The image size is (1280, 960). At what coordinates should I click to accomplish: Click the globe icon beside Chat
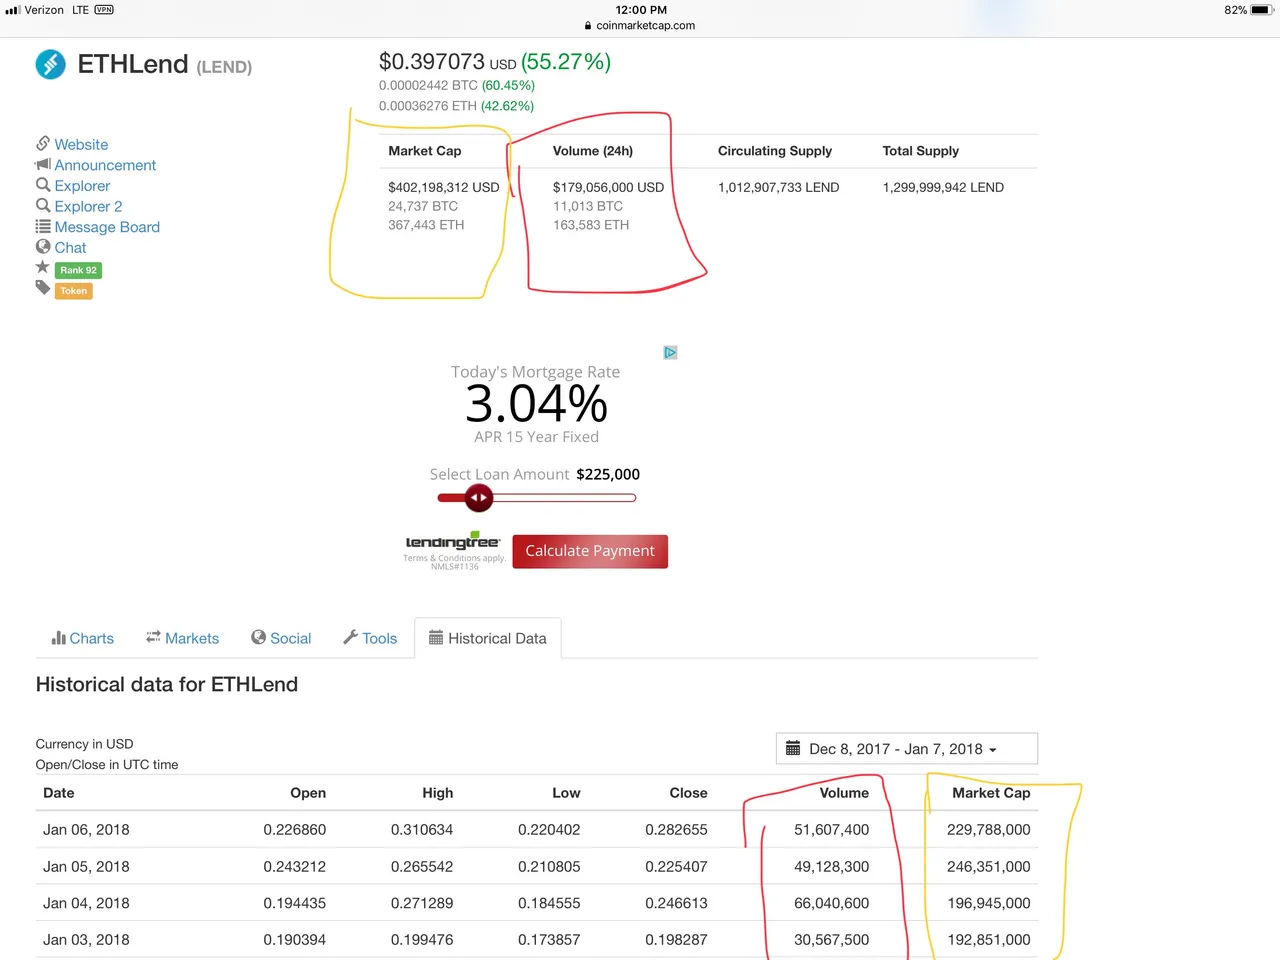[43, 247]
